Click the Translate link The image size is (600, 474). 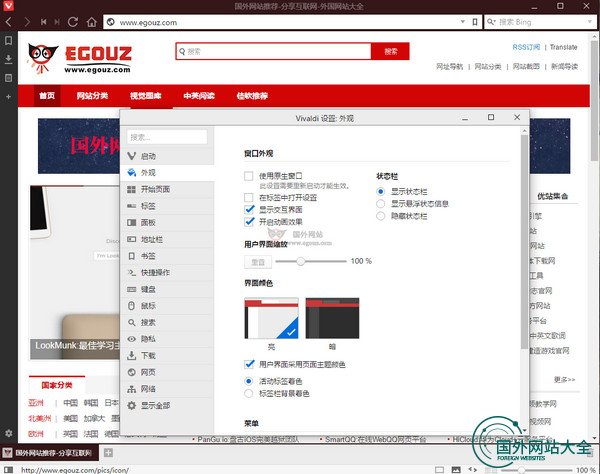tap(563, 47)
